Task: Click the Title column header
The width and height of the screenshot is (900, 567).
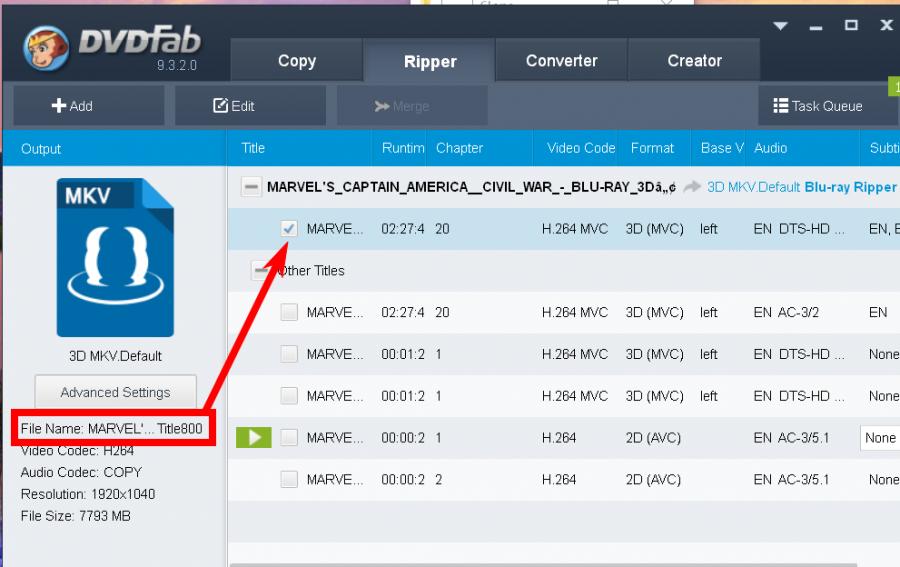Action: click(298, 148)
